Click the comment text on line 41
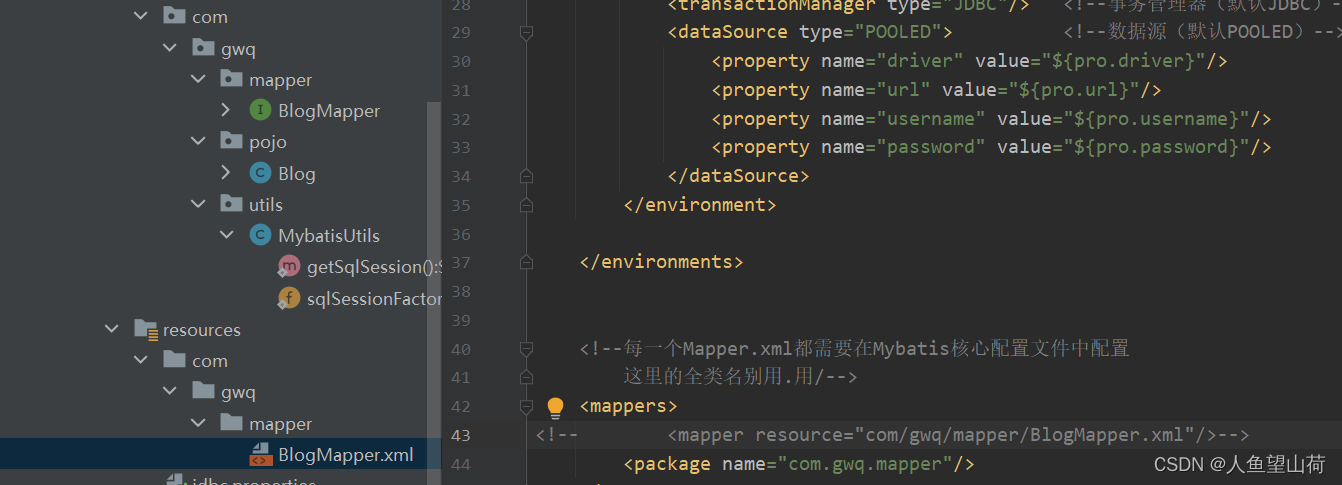Image resolution: width=1342 pixels, height=485 pixels. [x=741, y=378]
